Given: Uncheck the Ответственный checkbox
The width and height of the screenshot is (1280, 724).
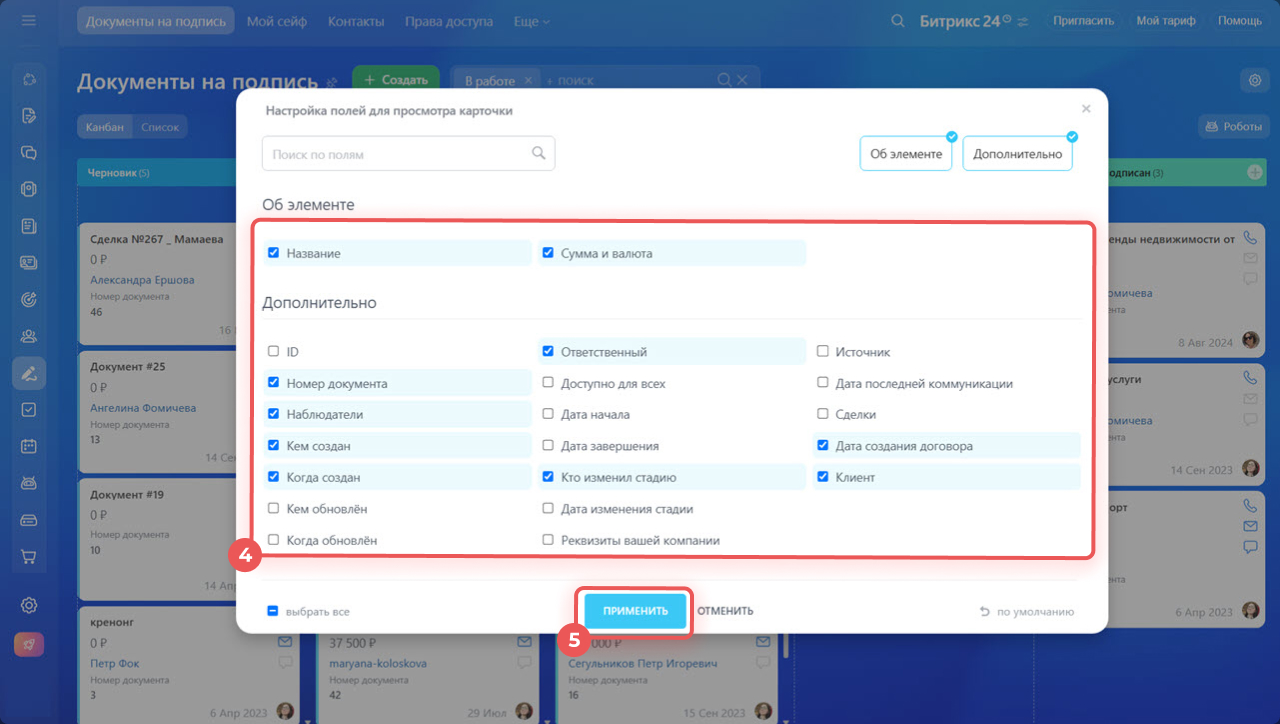Looking at the screenshot, I should (548, 352).
